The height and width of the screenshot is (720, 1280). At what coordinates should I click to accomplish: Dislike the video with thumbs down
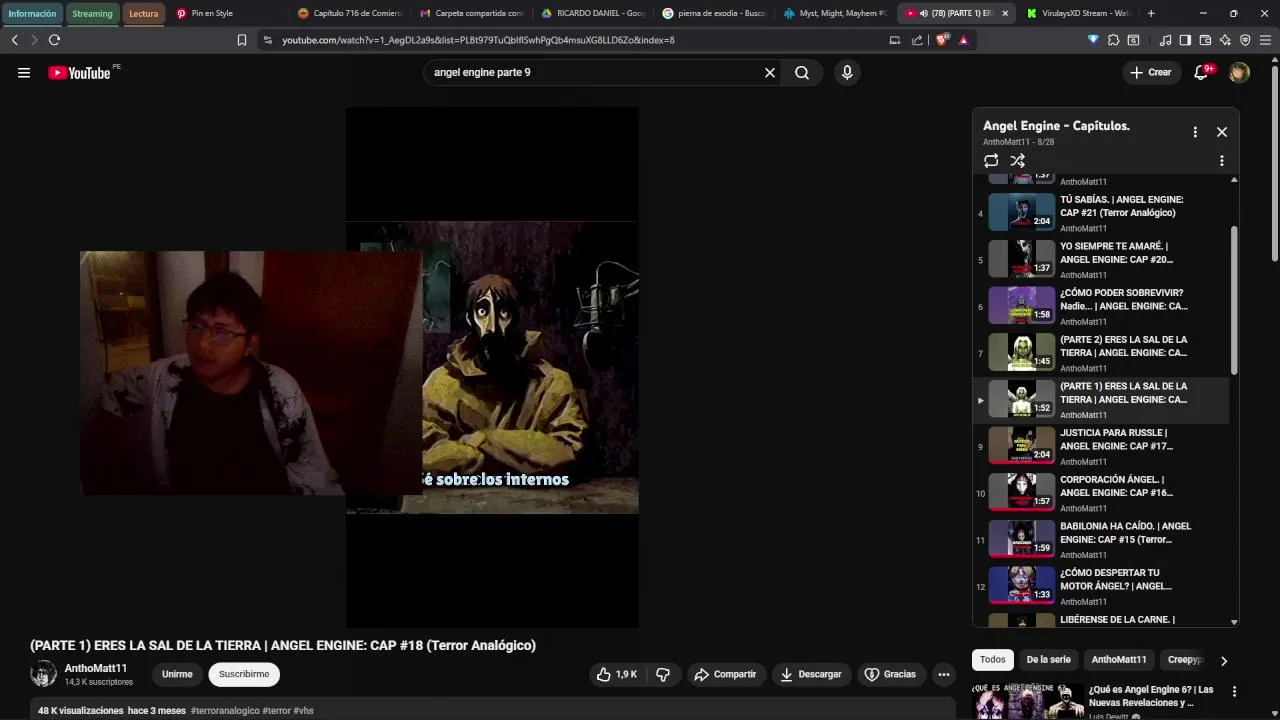tap(663, 674)
